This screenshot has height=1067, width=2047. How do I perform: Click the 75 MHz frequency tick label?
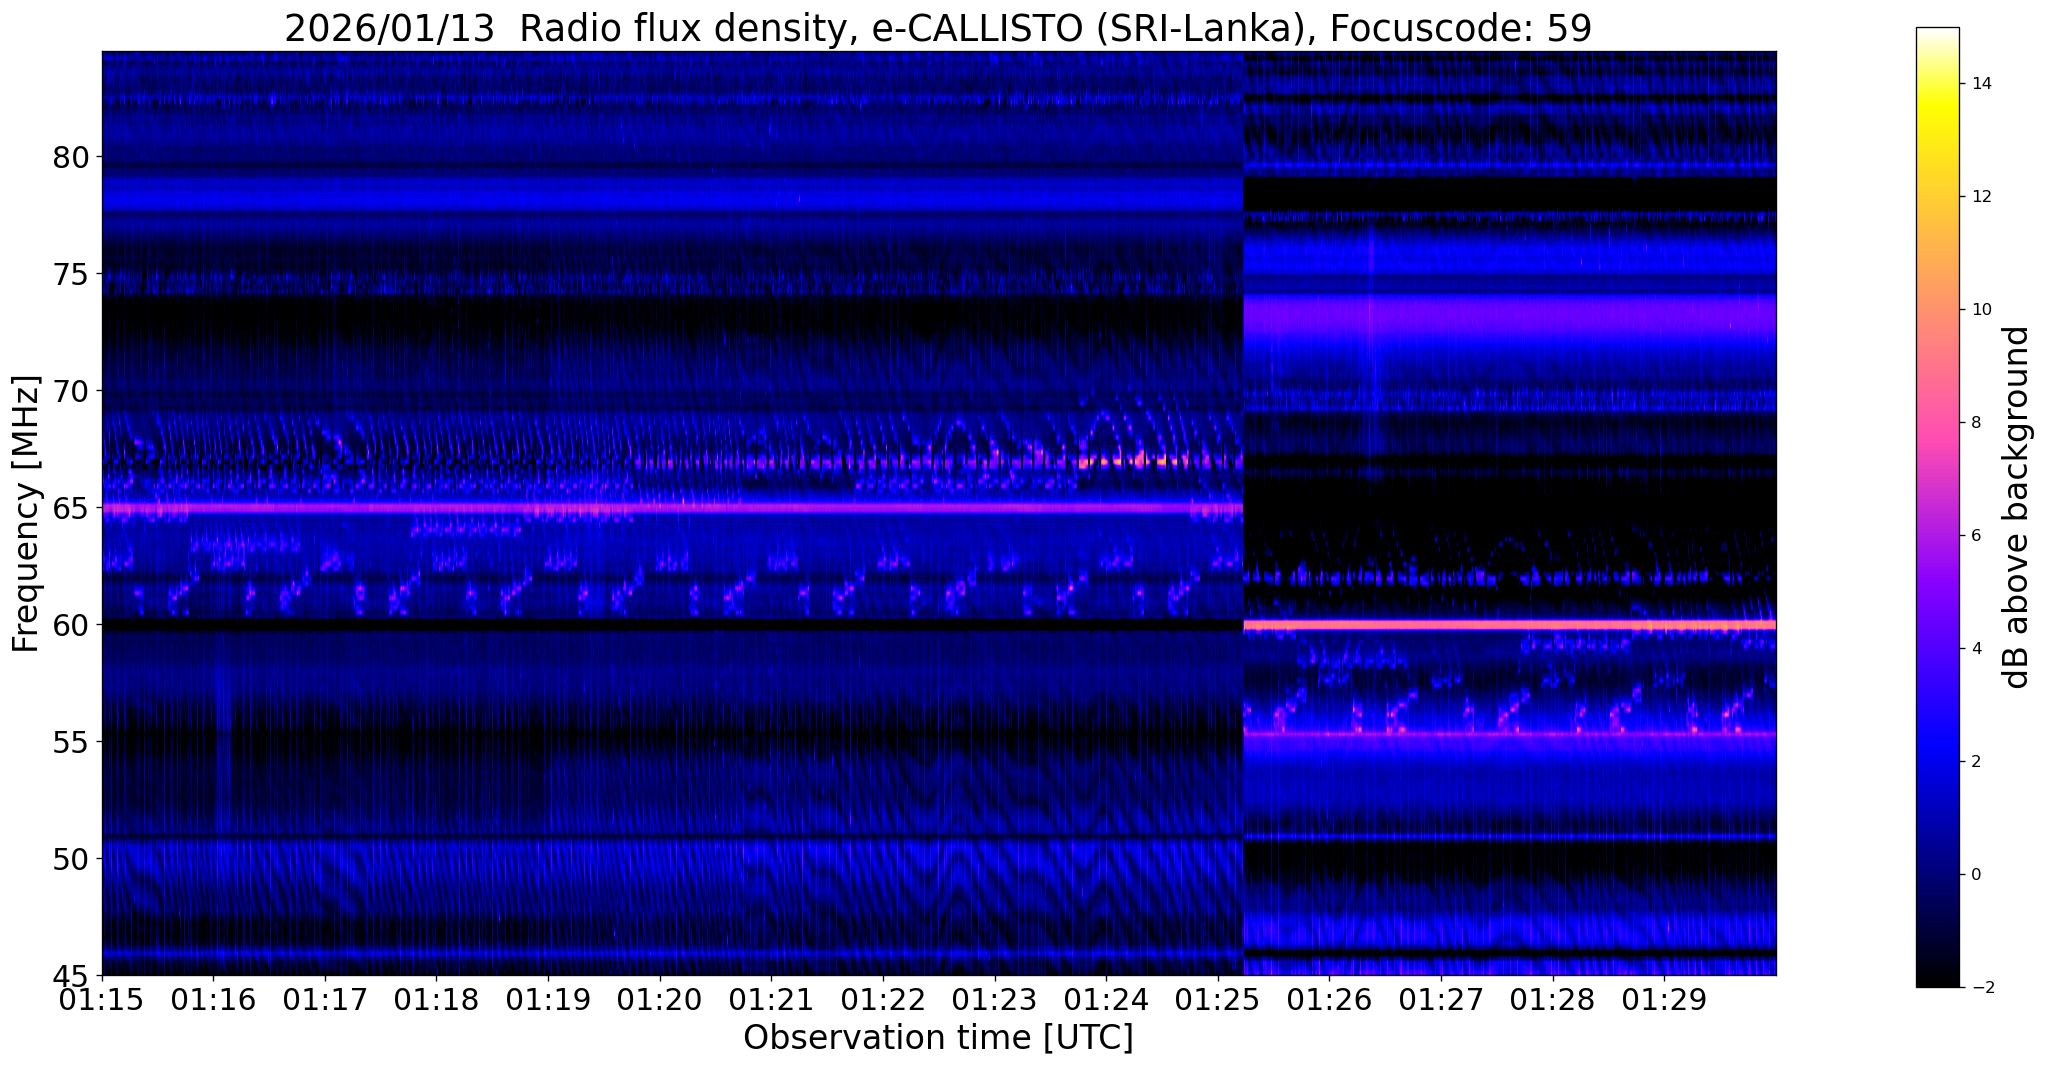point(70,275)
